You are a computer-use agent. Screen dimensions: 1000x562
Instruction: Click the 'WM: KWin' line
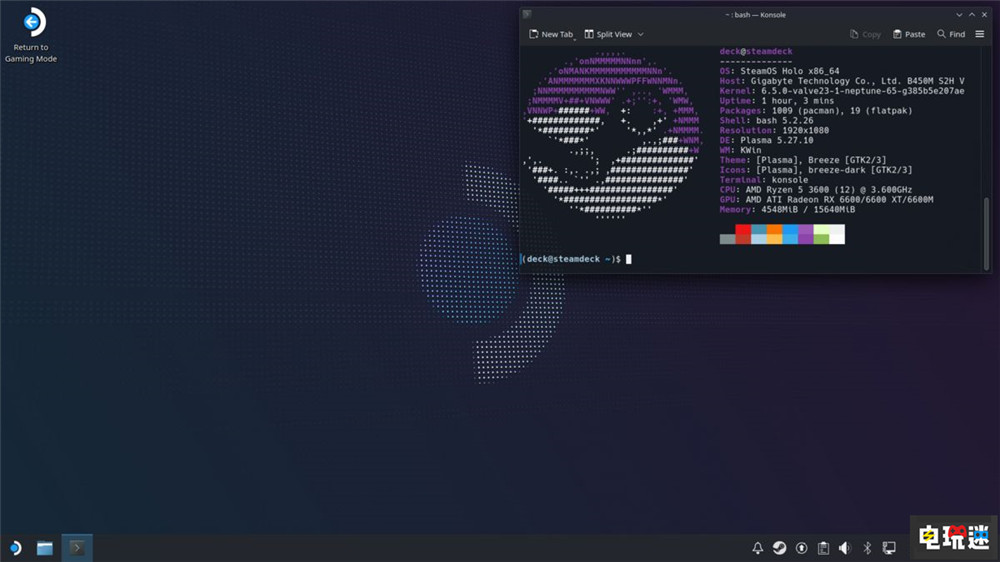point(740,150)
